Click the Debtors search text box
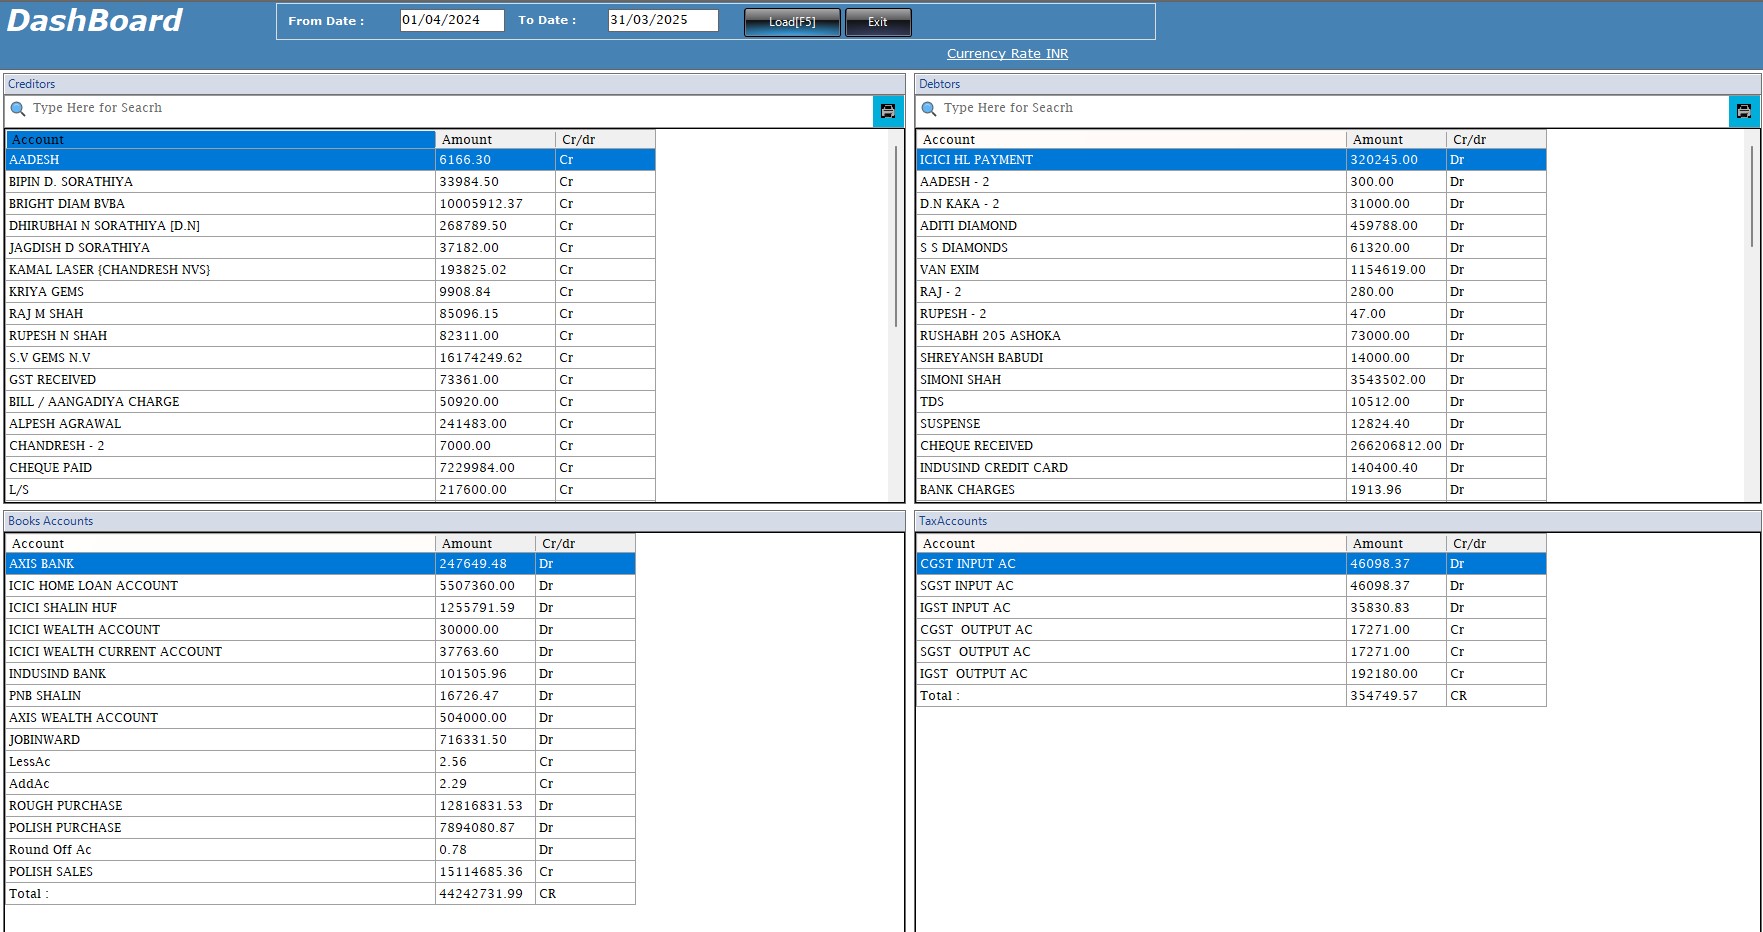 pos(1330,109)
